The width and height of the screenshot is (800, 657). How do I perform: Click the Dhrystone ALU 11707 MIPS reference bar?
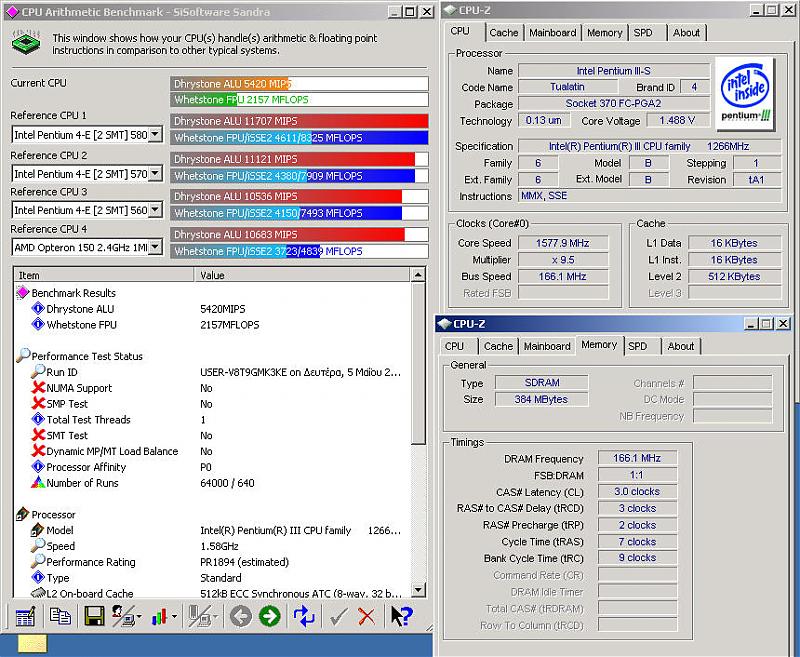pos(299,121)
